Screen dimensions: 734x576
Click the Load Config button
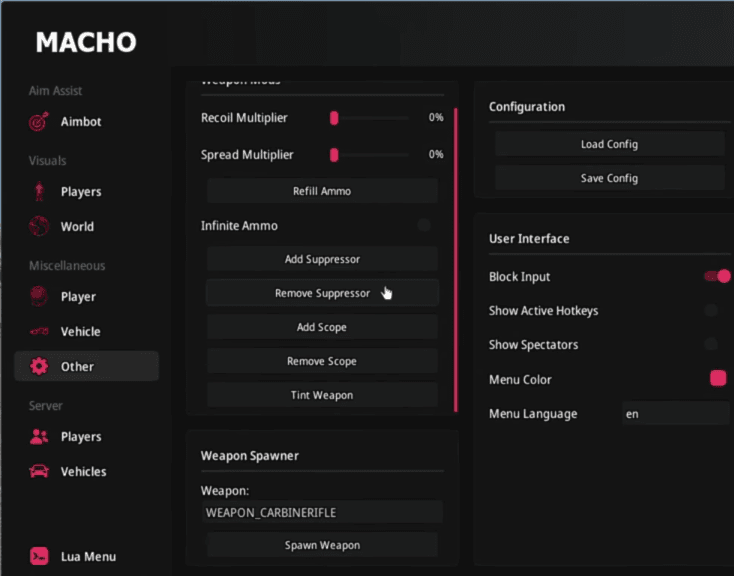click(609, 144)
